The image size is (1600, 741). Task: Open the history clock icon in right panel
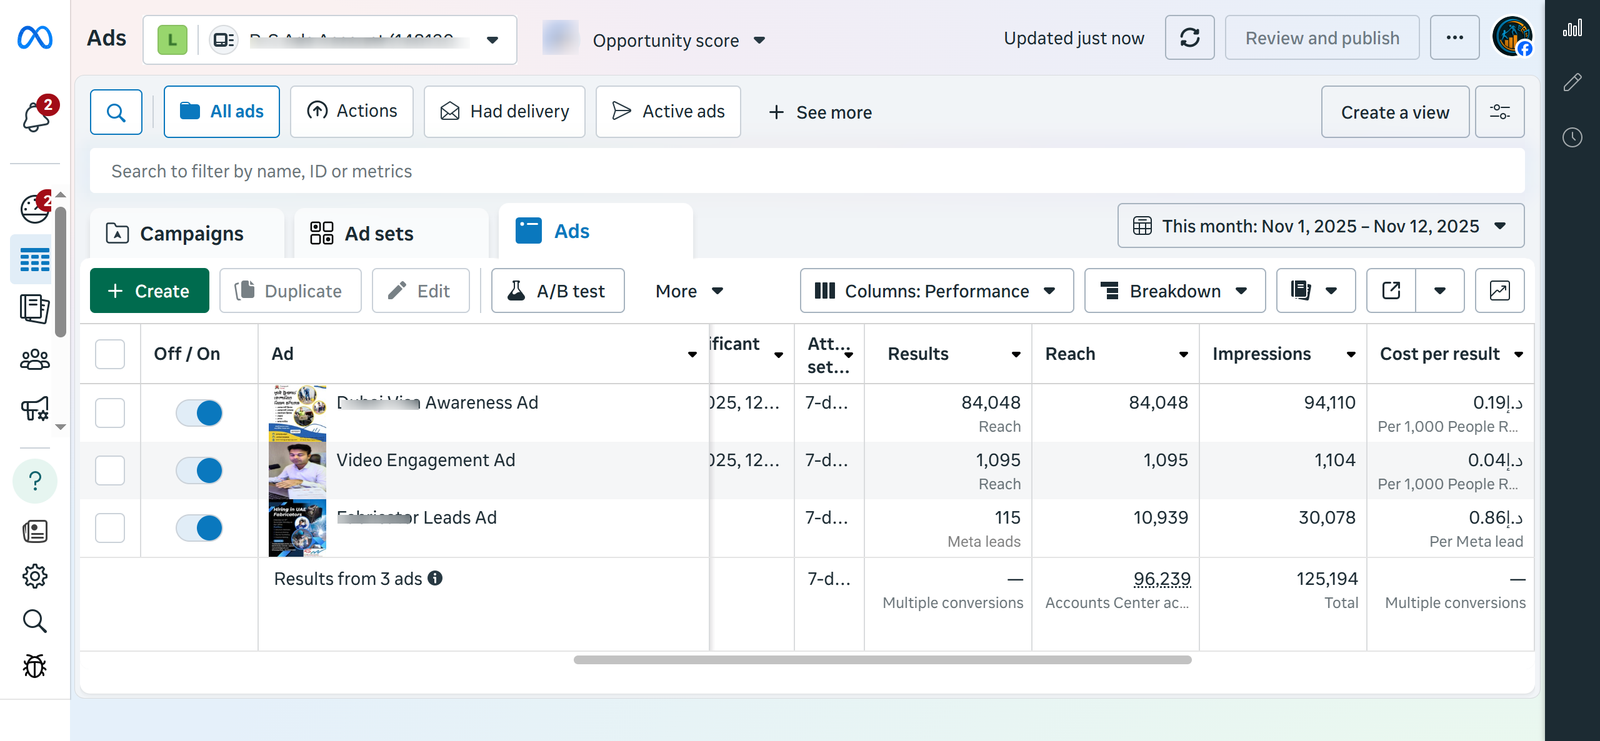point(1573,137)
